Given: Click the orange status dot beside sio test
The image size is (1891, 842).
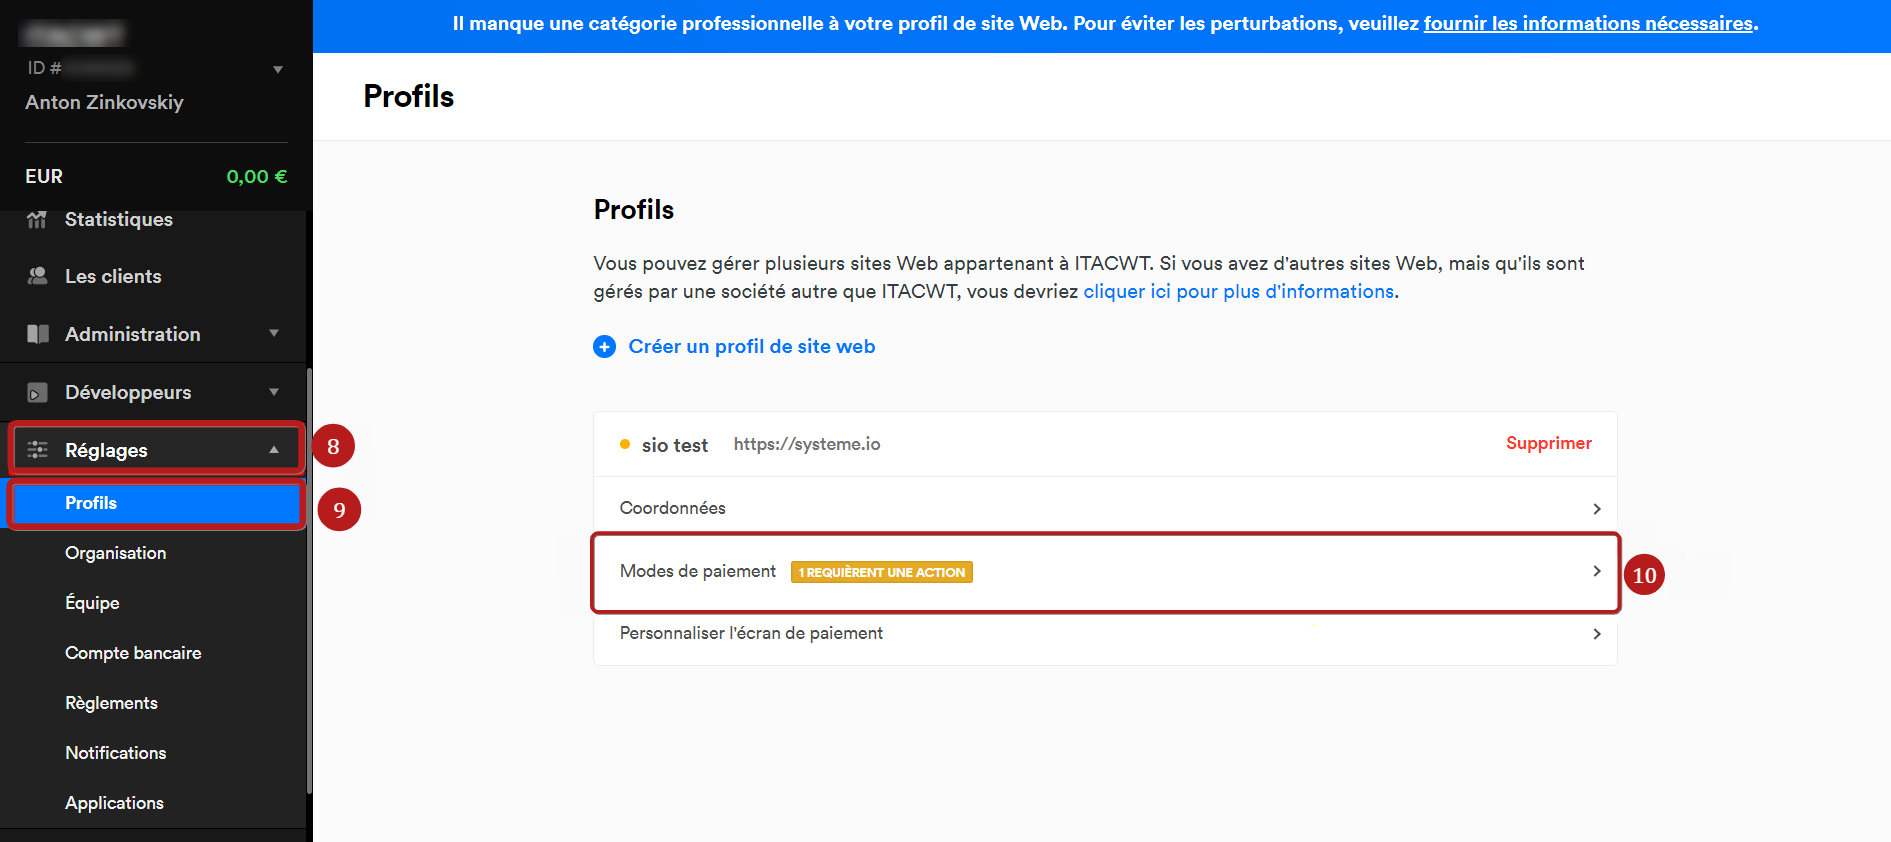Looking at the screenshot, I should (x=625, y=444).
